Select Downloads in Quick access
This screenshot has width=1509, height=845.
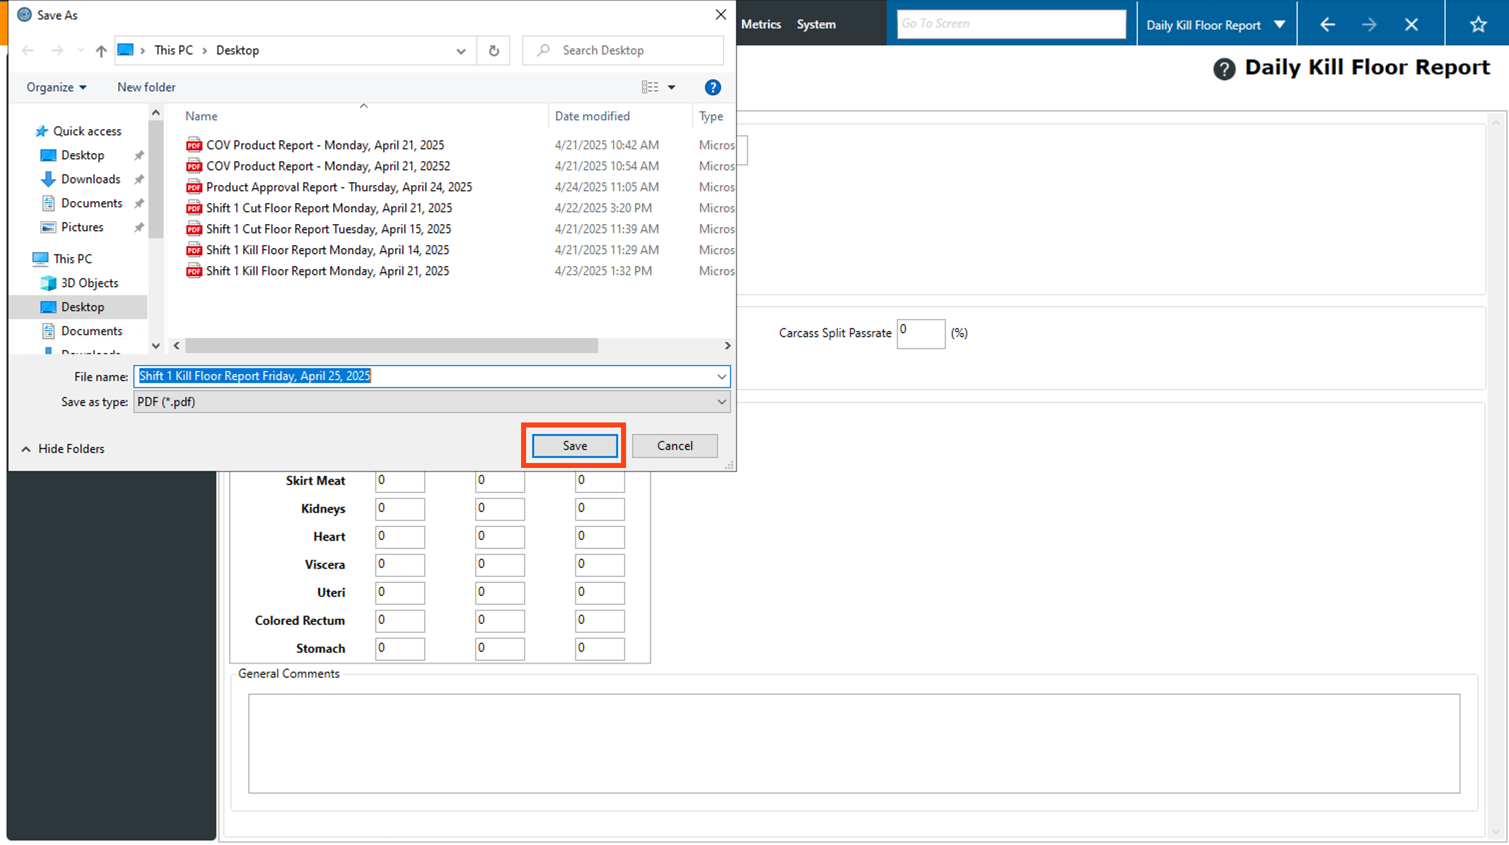90,179
